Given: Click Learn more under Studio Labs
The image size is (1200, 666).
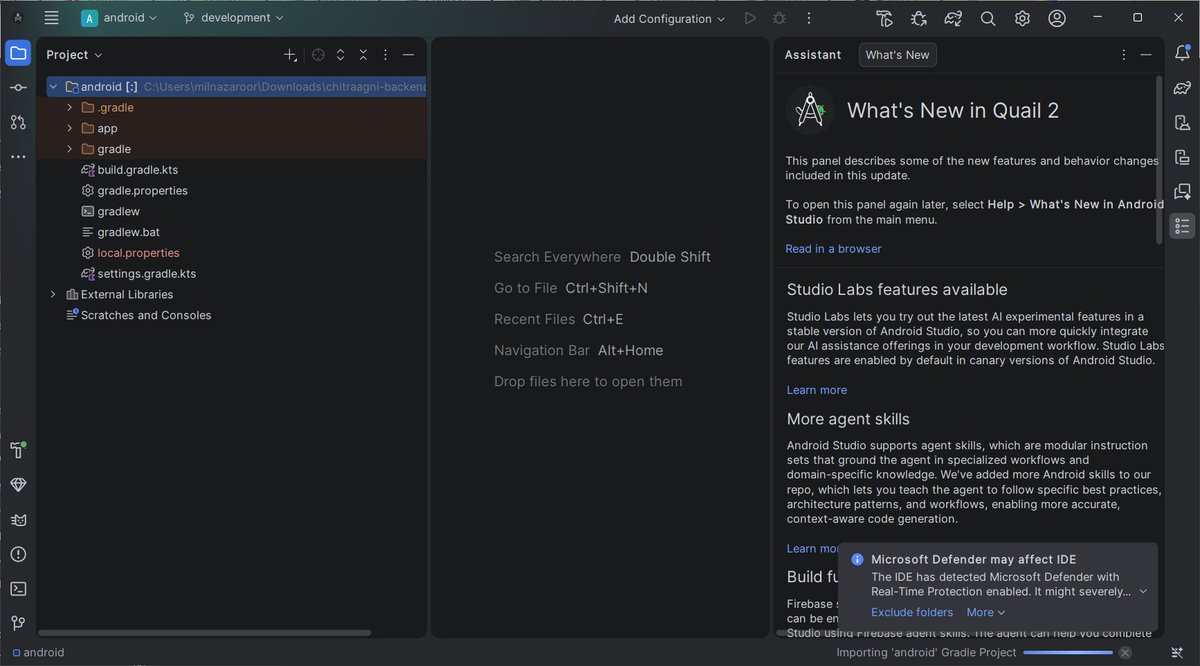Looking at the screenshot, I should pyautogui.click(x=816, y=390).
